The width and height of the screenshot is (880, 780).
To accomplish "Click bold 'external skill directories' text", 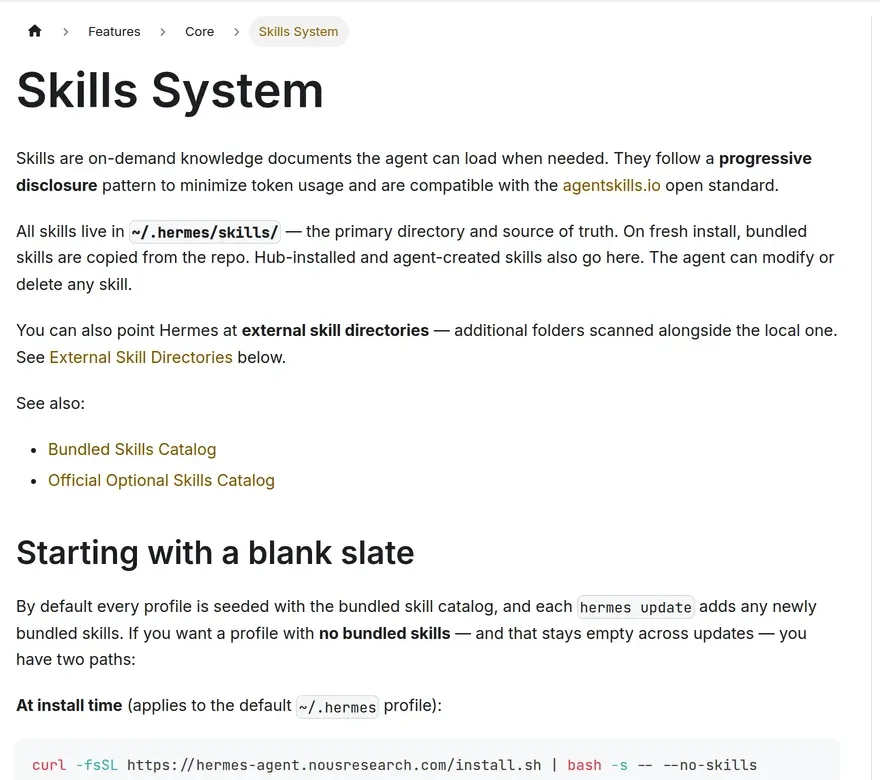I will [x=335, y=330].
